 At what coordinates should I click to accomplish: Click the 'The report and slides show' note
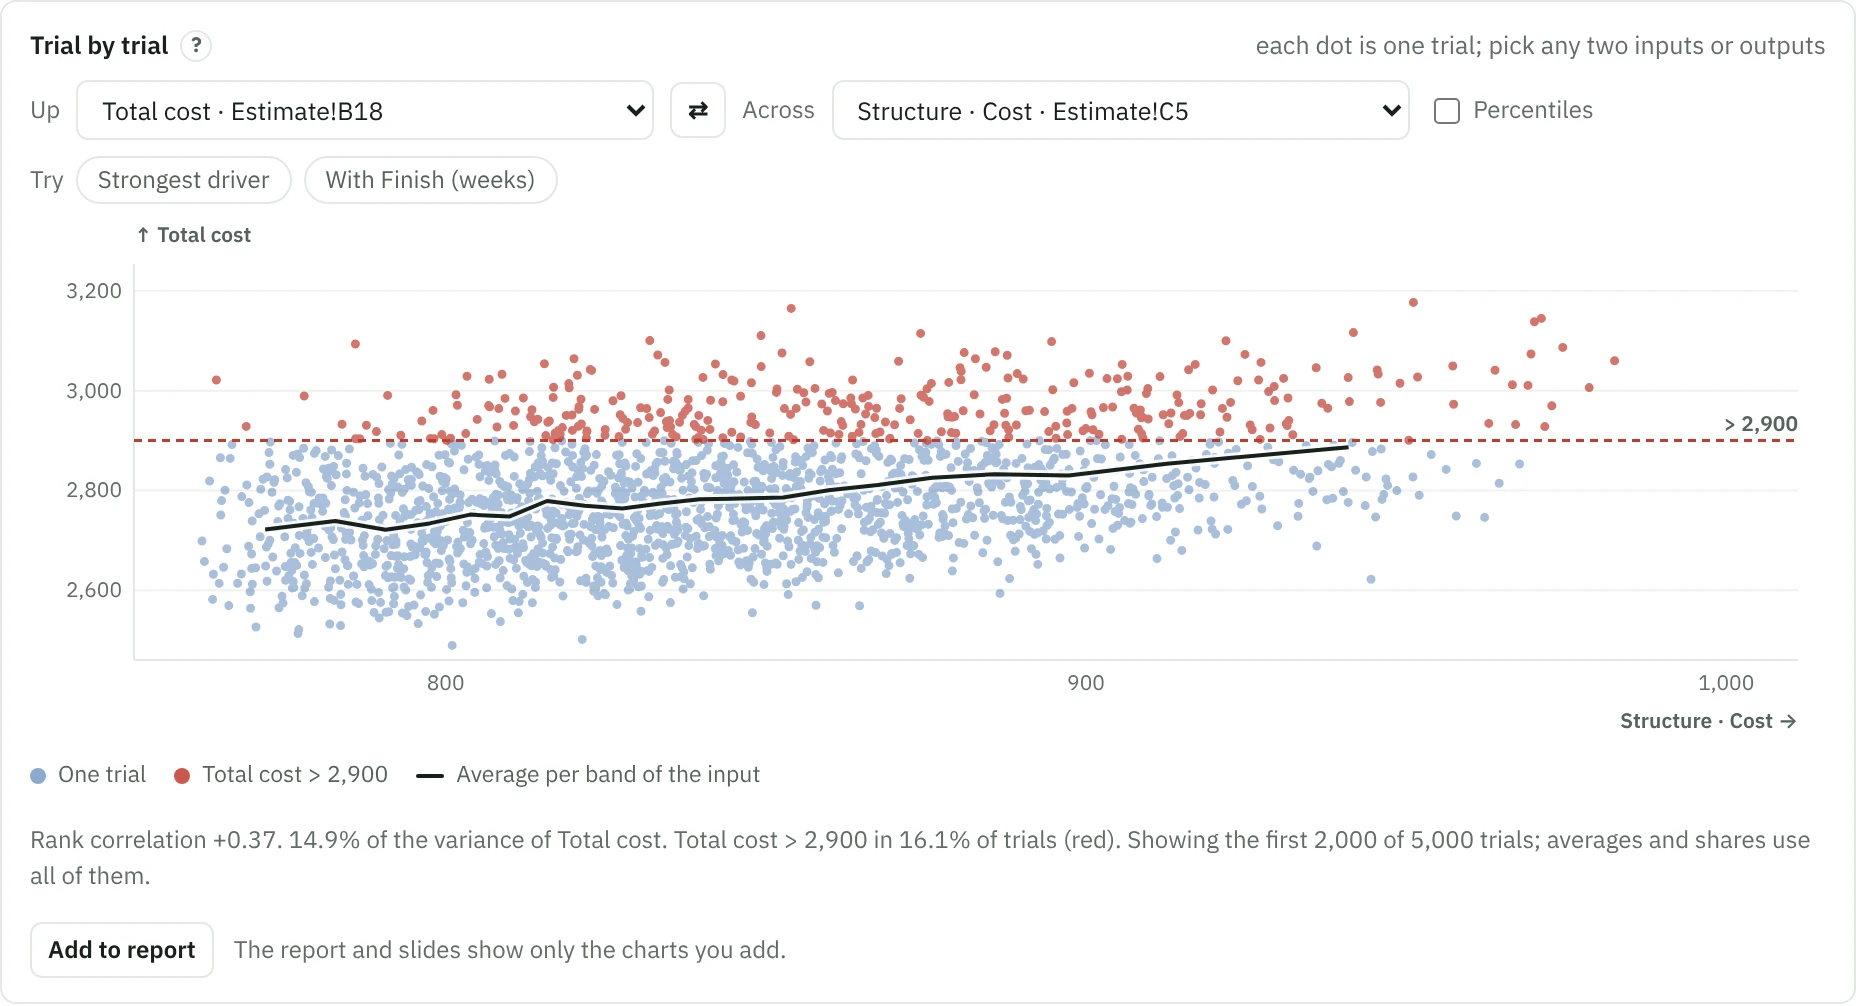[x=510, y=950]
